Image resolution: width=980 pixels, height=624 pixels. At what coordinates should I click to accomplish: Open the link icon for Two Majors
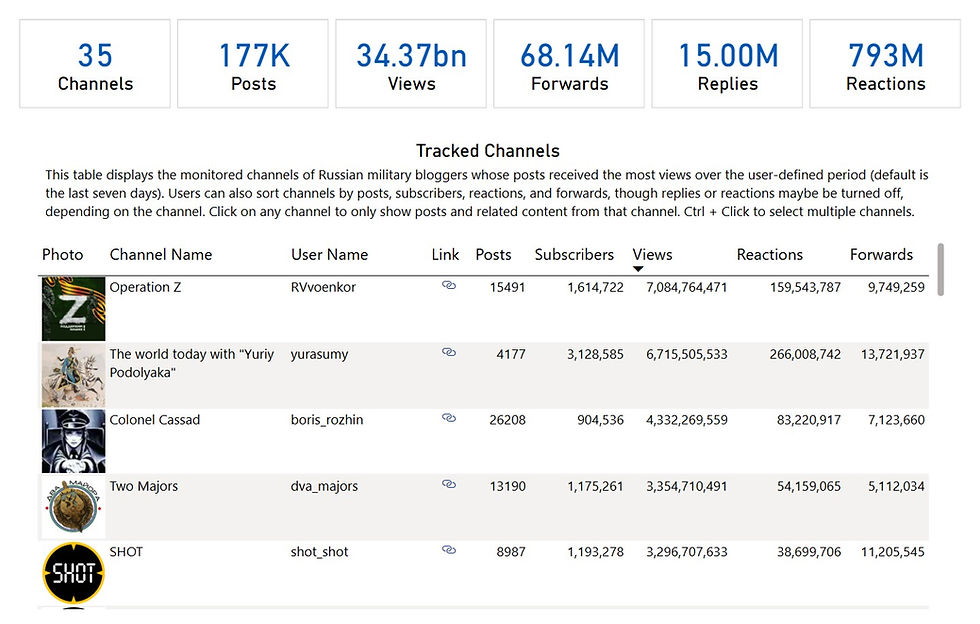pyautogui.click(x=449, y=485)
